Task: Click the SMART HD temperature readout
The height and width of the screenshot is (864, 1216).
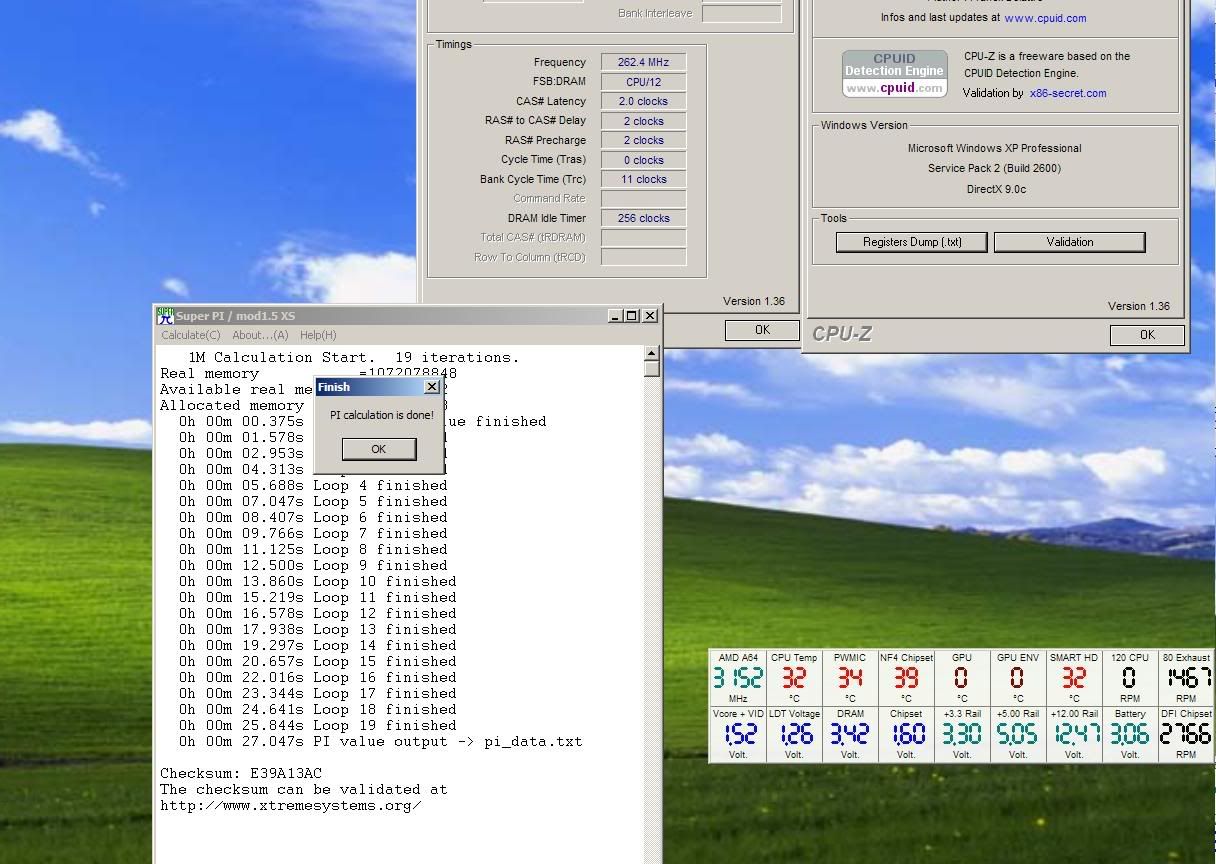Action: 1074,678
